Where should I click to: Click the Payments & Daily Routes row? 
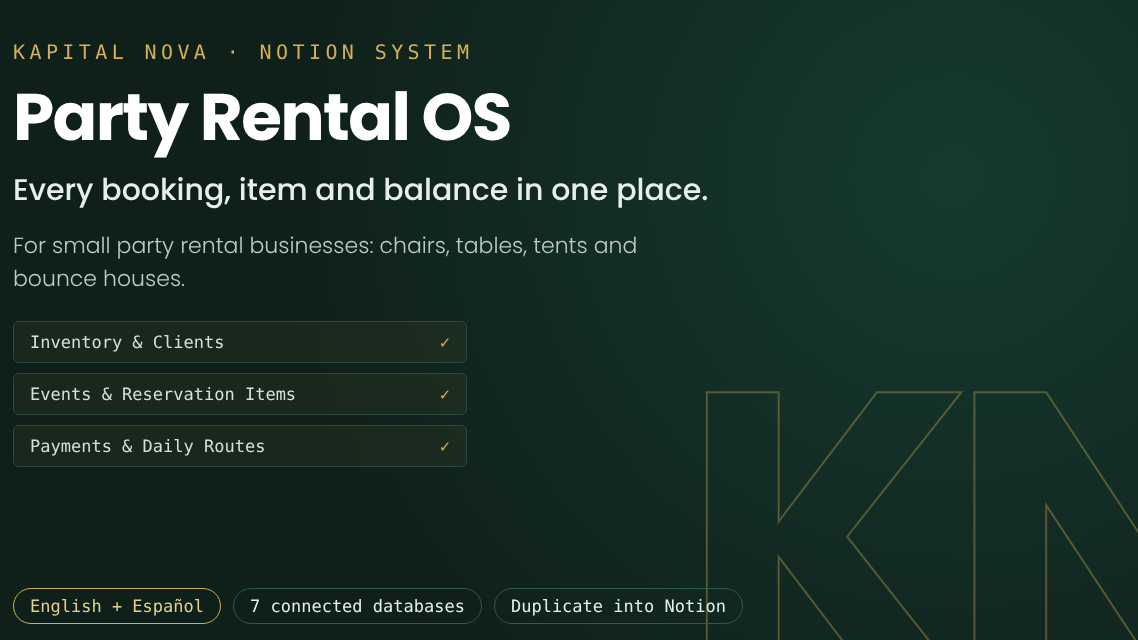(x=240, y=446)
